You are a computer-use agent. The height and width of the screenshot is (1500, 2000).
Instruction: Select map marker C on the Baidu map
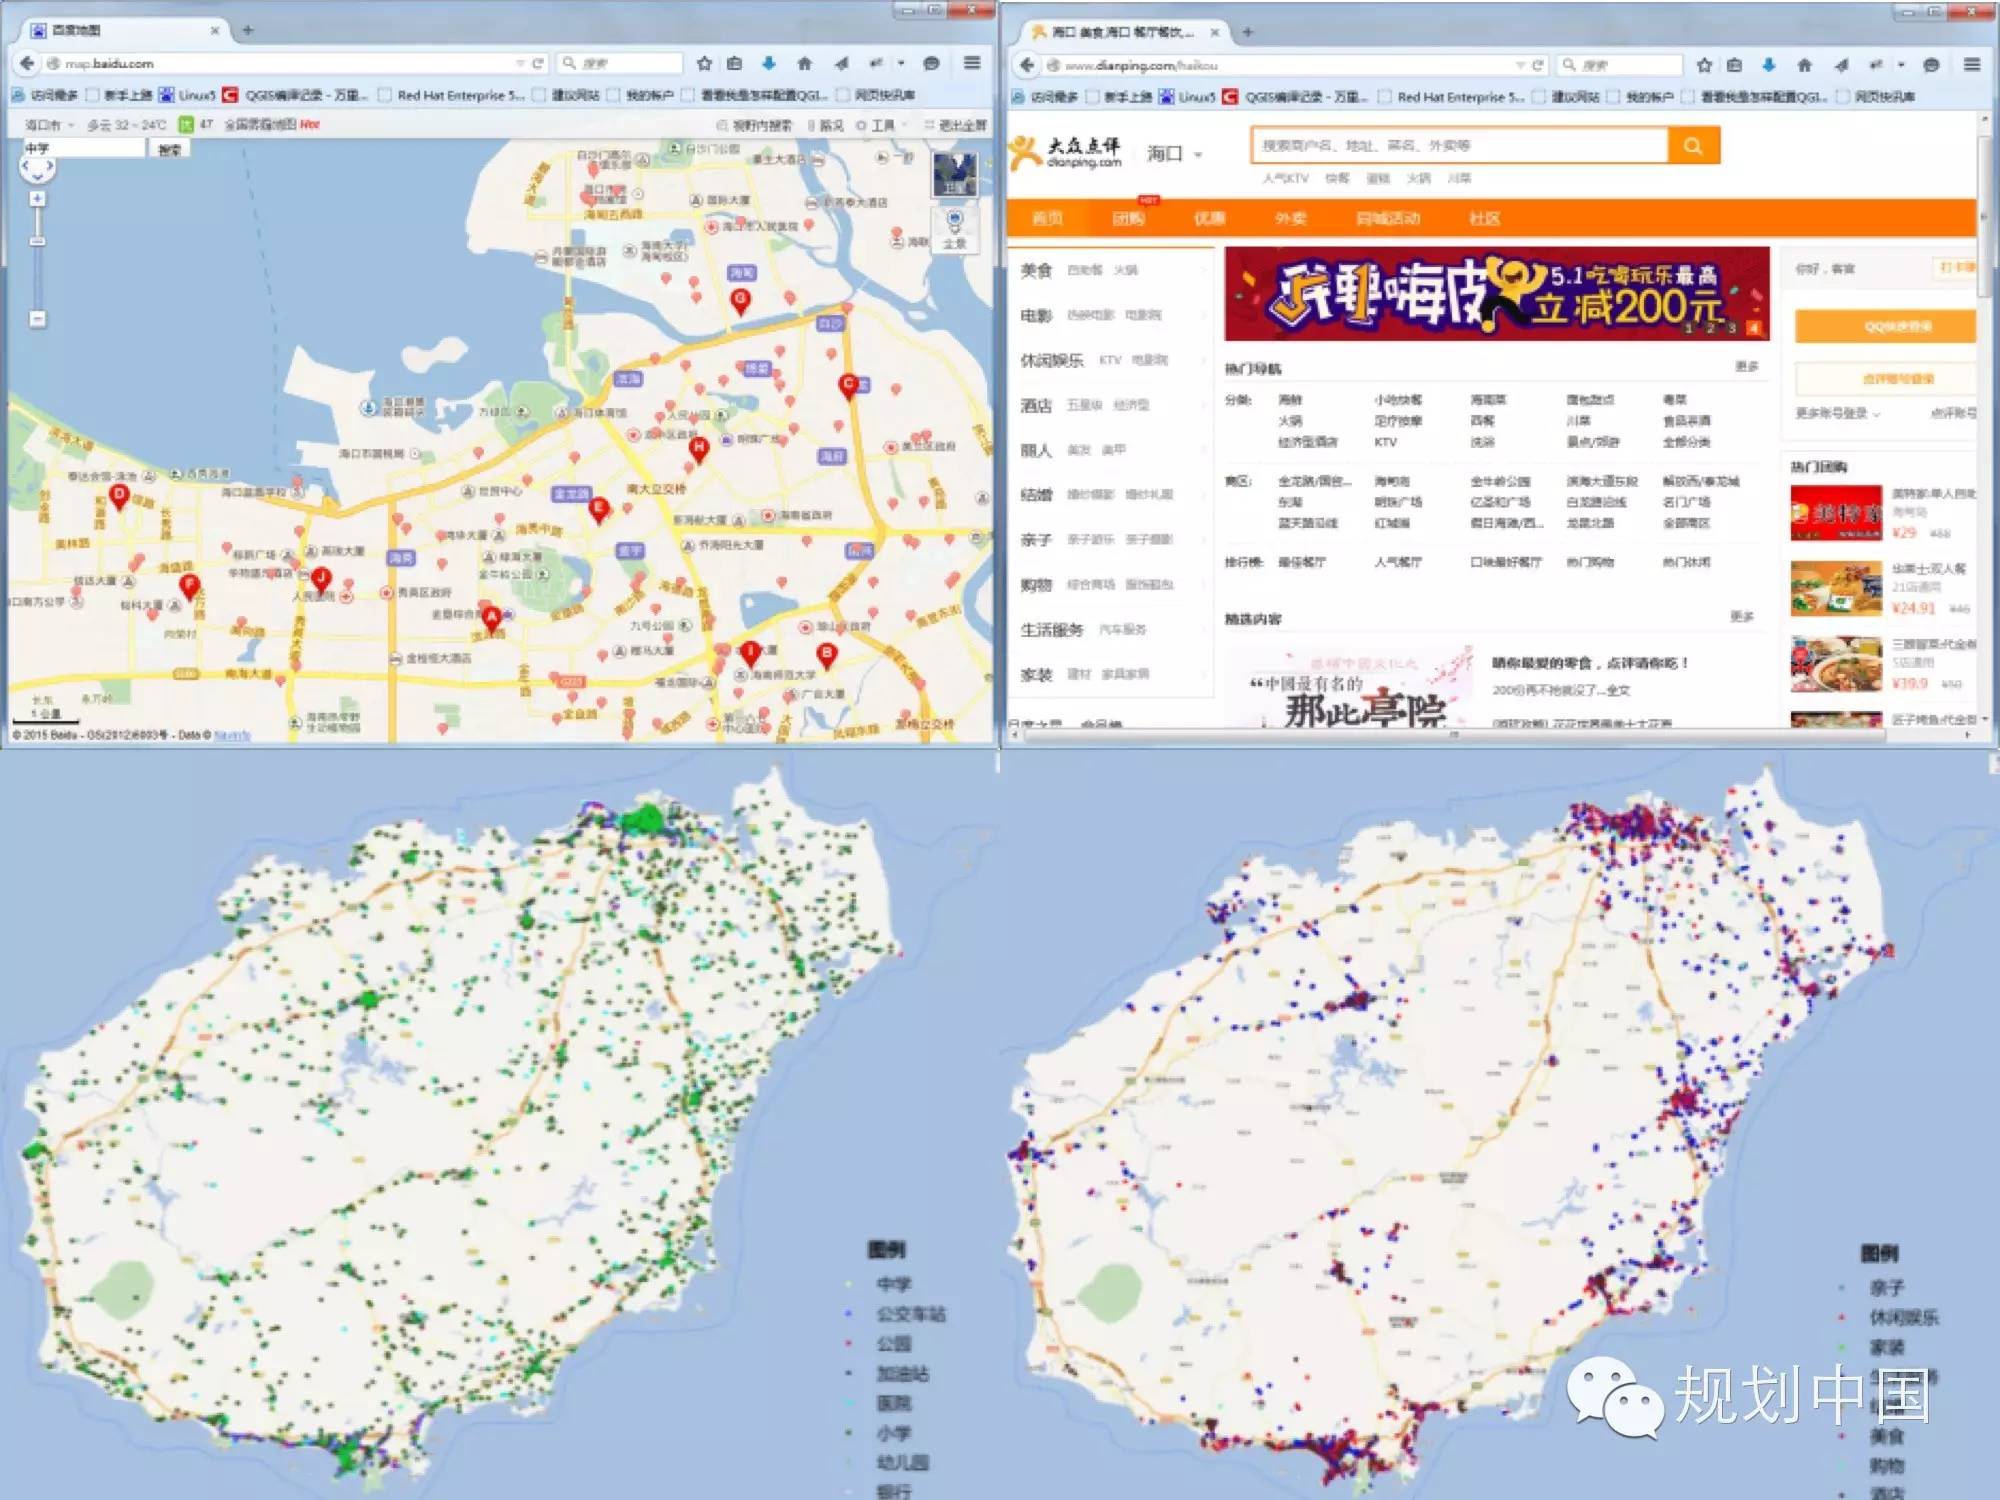[848, 386]
